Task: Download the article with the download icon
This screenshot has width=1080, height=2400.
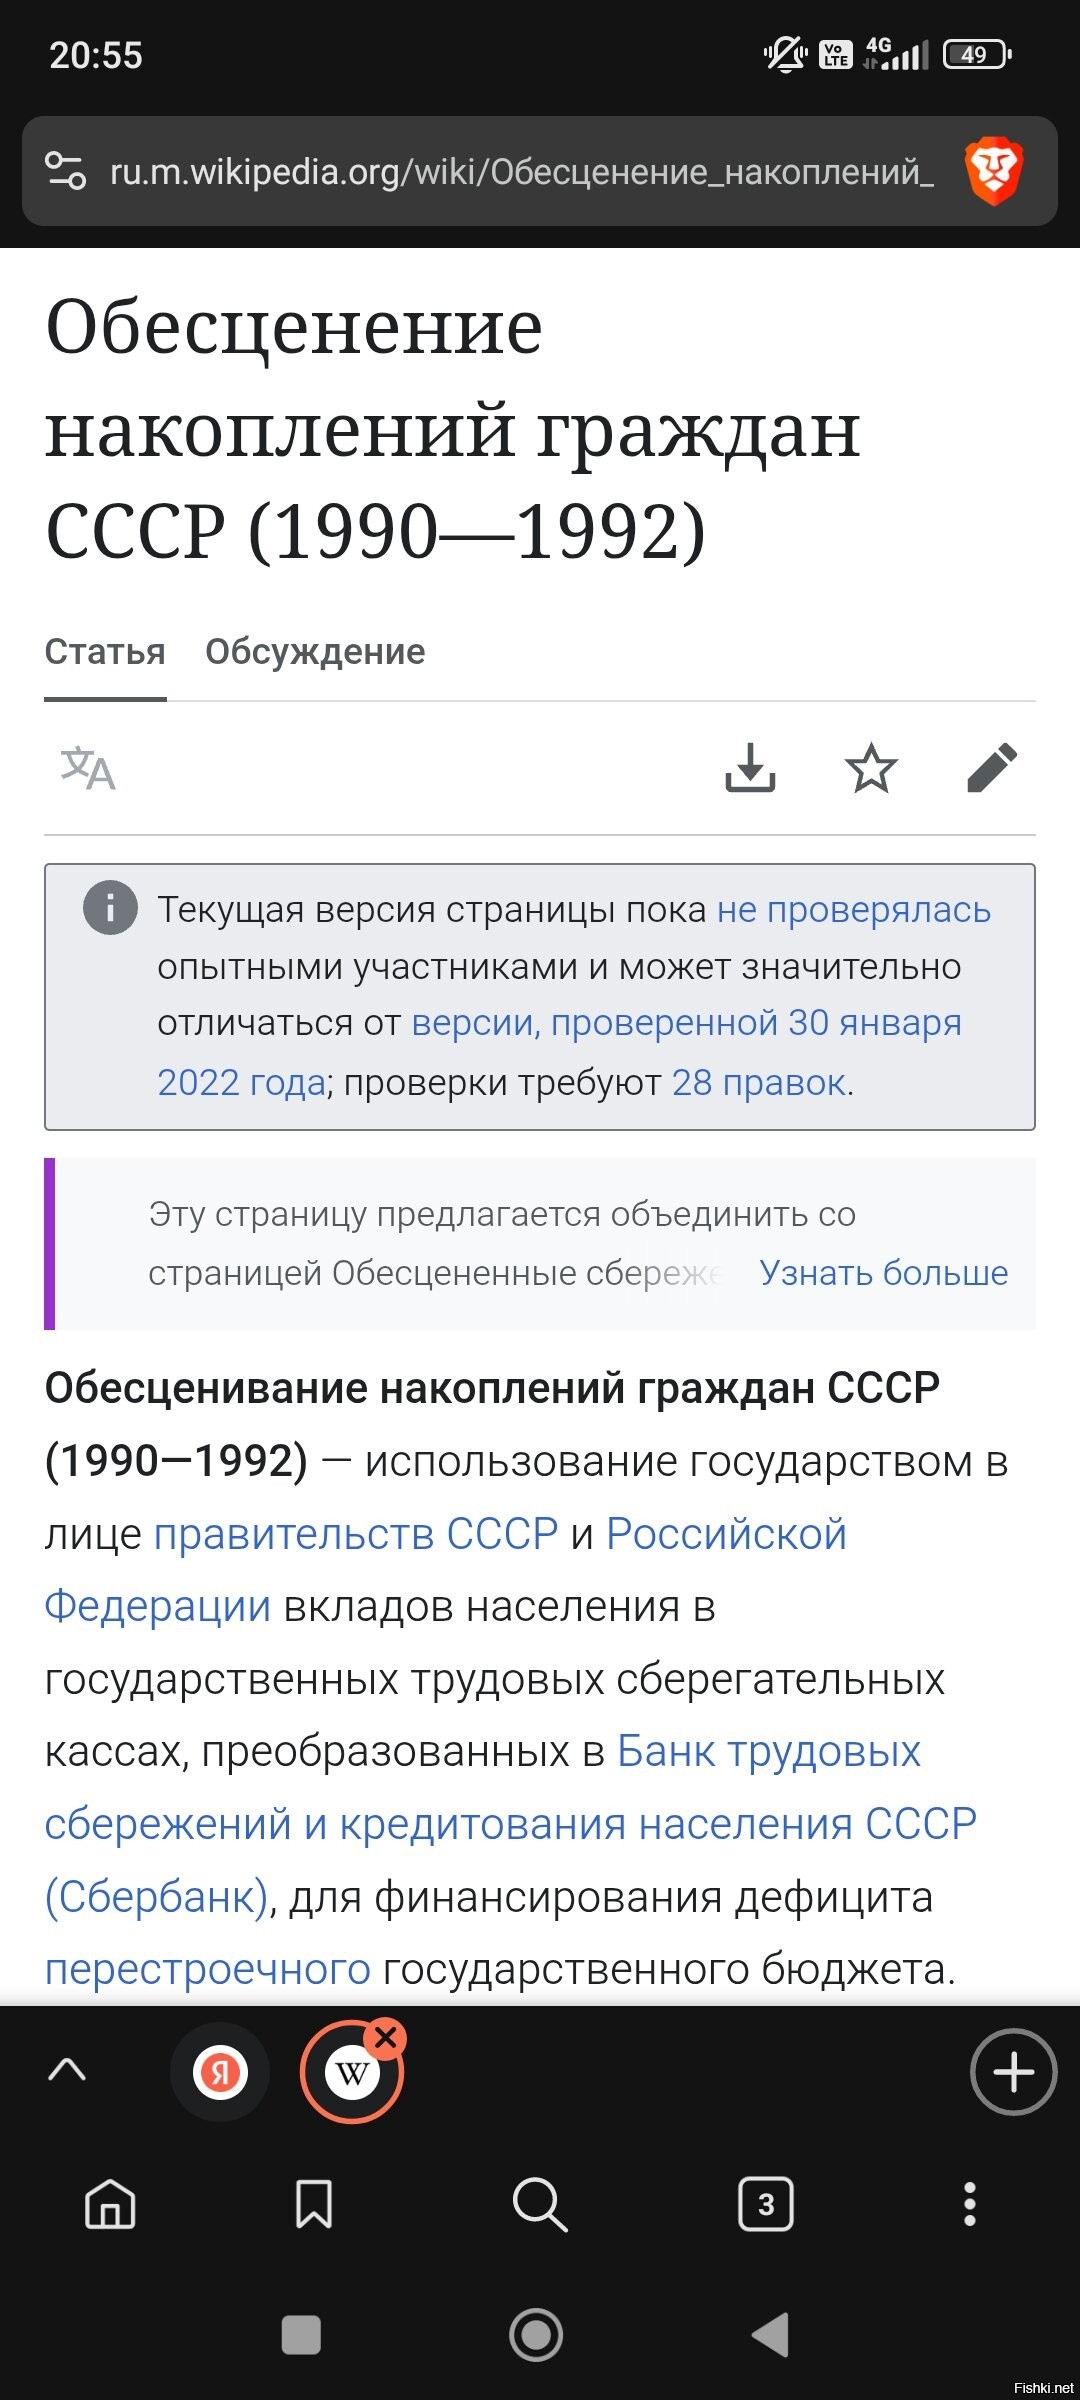Action: pyautogui.click(x=750, y=768)
